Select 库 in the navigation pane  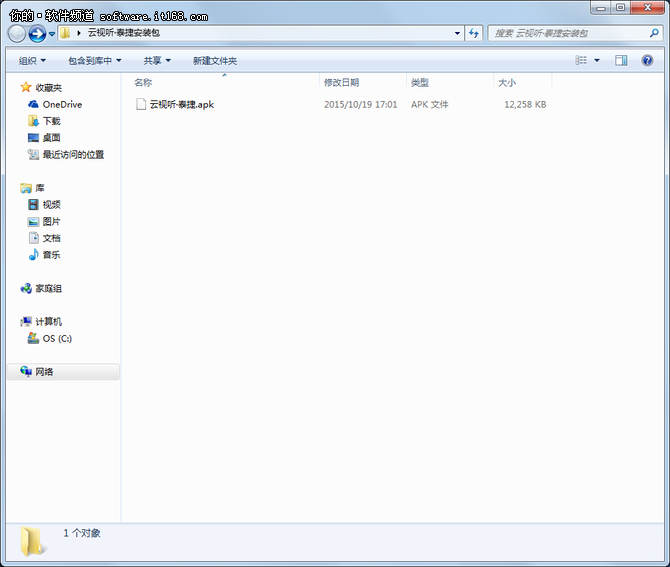click(40, 188)
